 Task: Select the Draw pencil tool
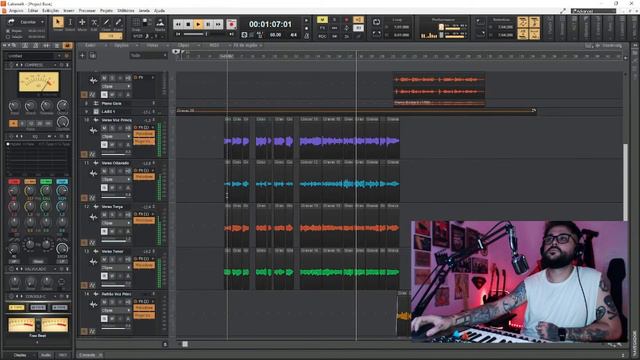point(106,22)
